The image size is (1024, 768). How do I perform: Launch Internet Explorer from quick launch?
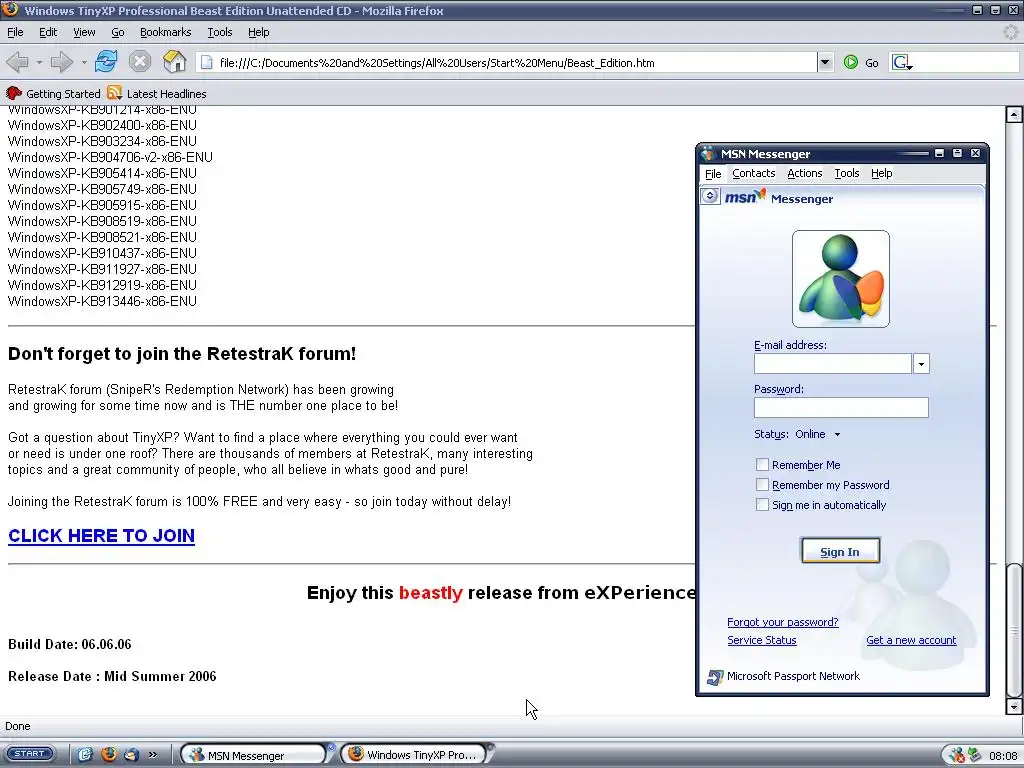click(x=85, y=755)
